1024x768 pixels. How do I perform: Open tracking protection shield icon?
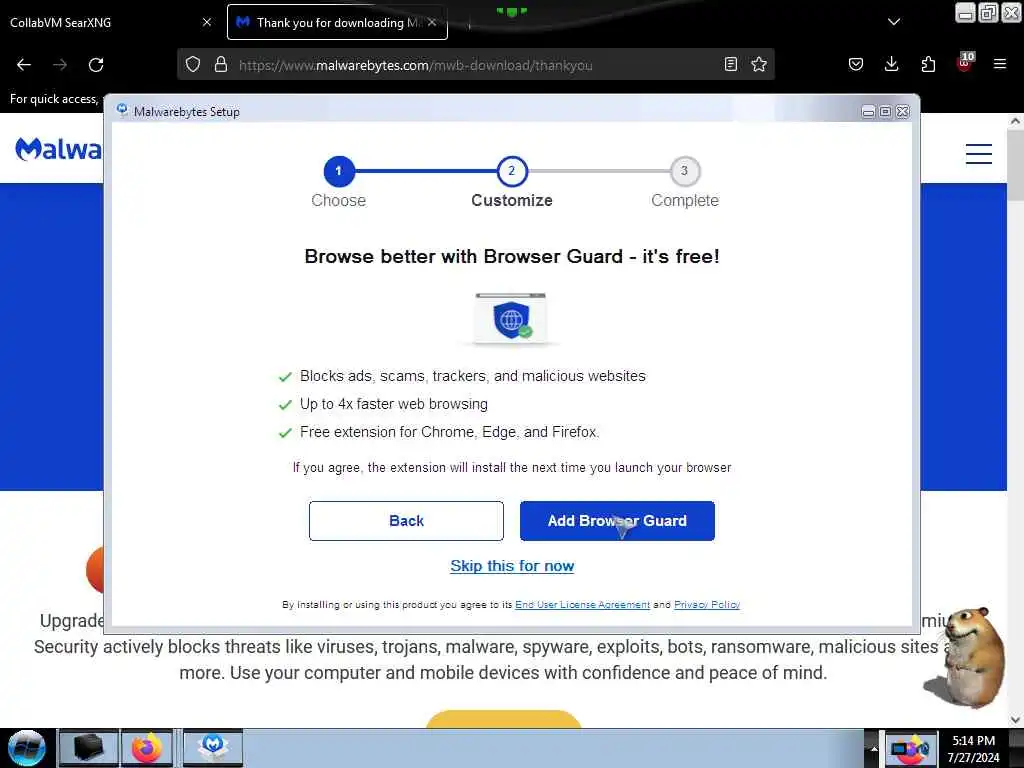(193, 65)
